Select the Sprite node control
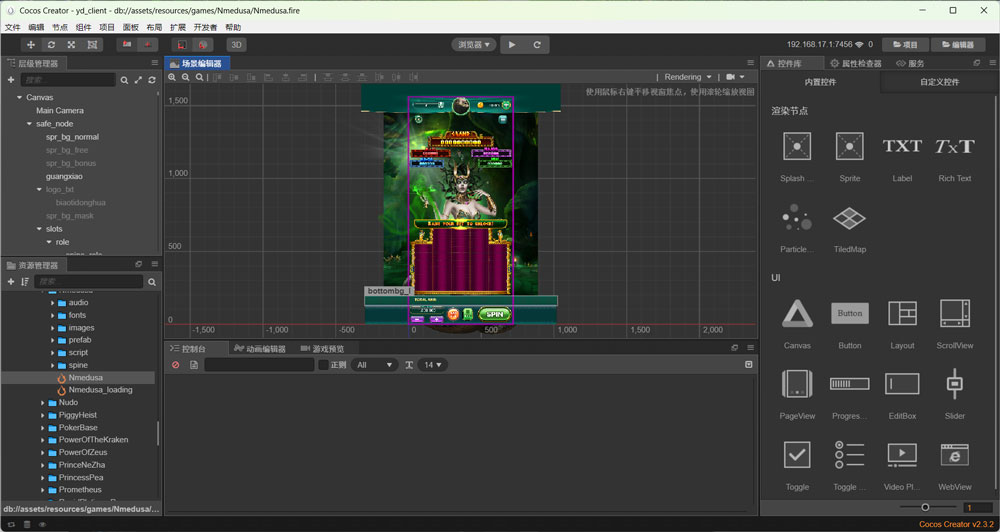Viewport: 1000px width, 532px height. (849, 147)
